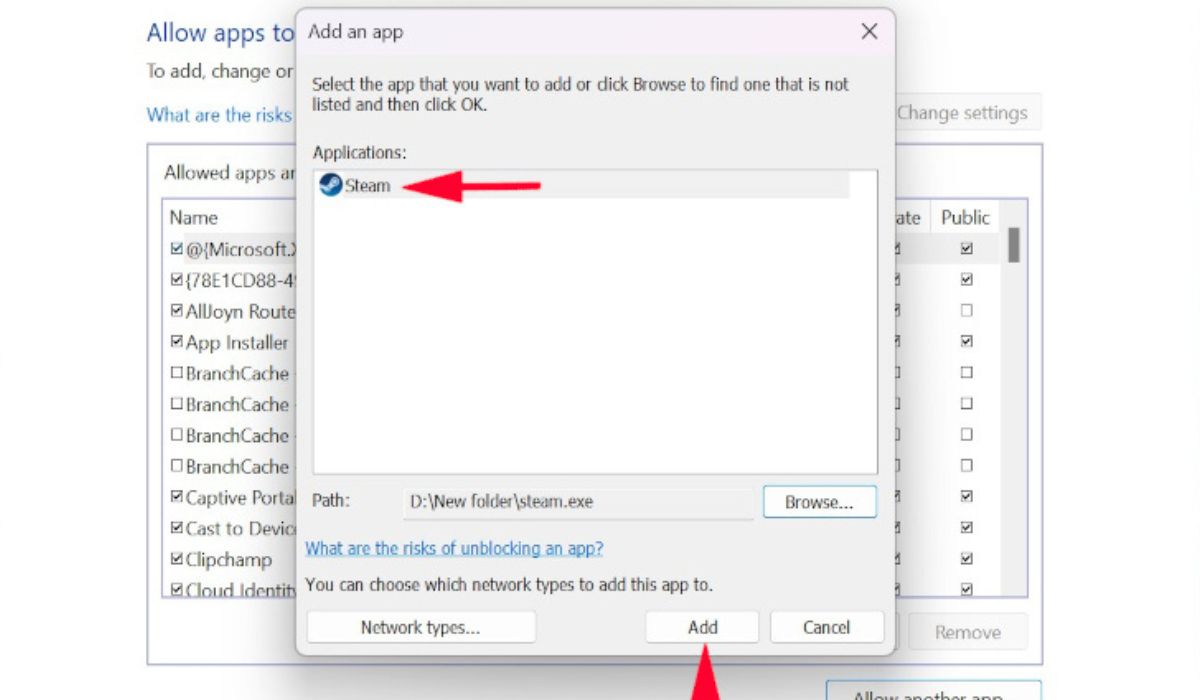Screen dimensions: 1200x700
Task: Click the Remove button in the firewall window
Action: pyautogui.click(x=967, y=632)
